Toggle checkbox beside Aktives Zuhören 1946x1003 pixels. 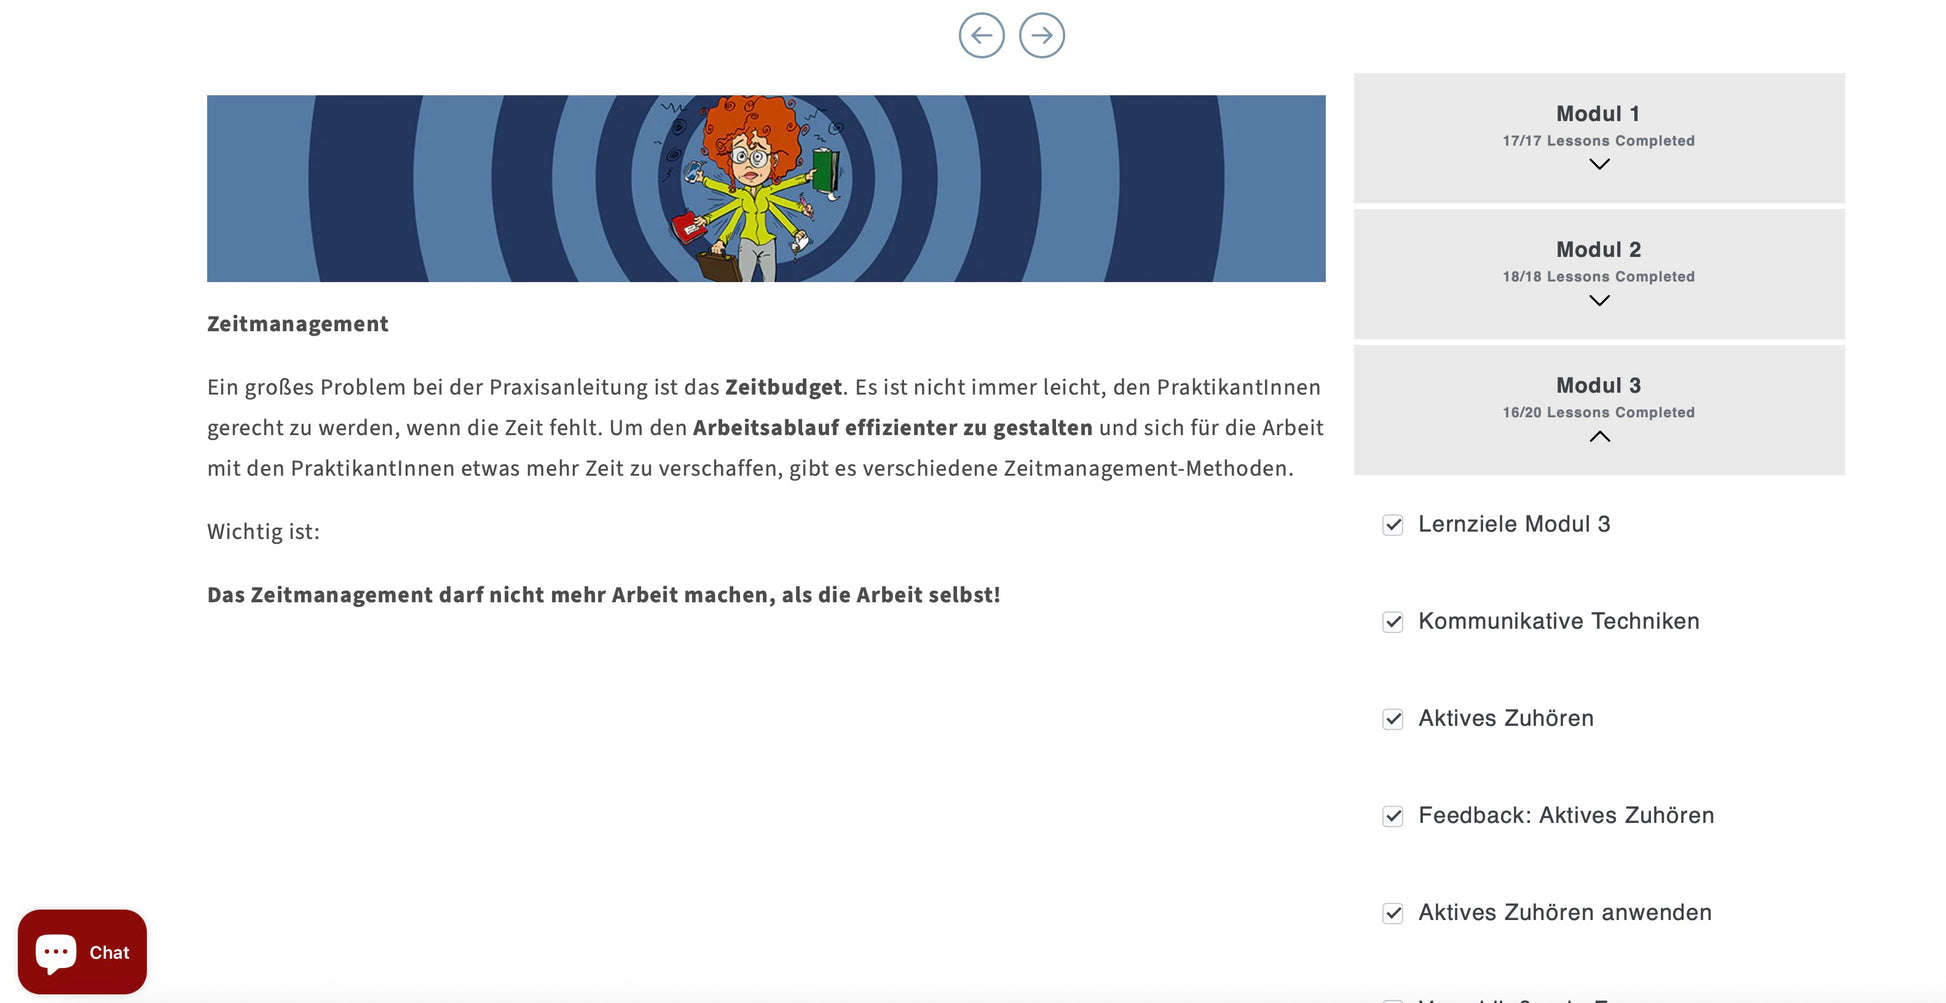click(x=1393, y=719)
